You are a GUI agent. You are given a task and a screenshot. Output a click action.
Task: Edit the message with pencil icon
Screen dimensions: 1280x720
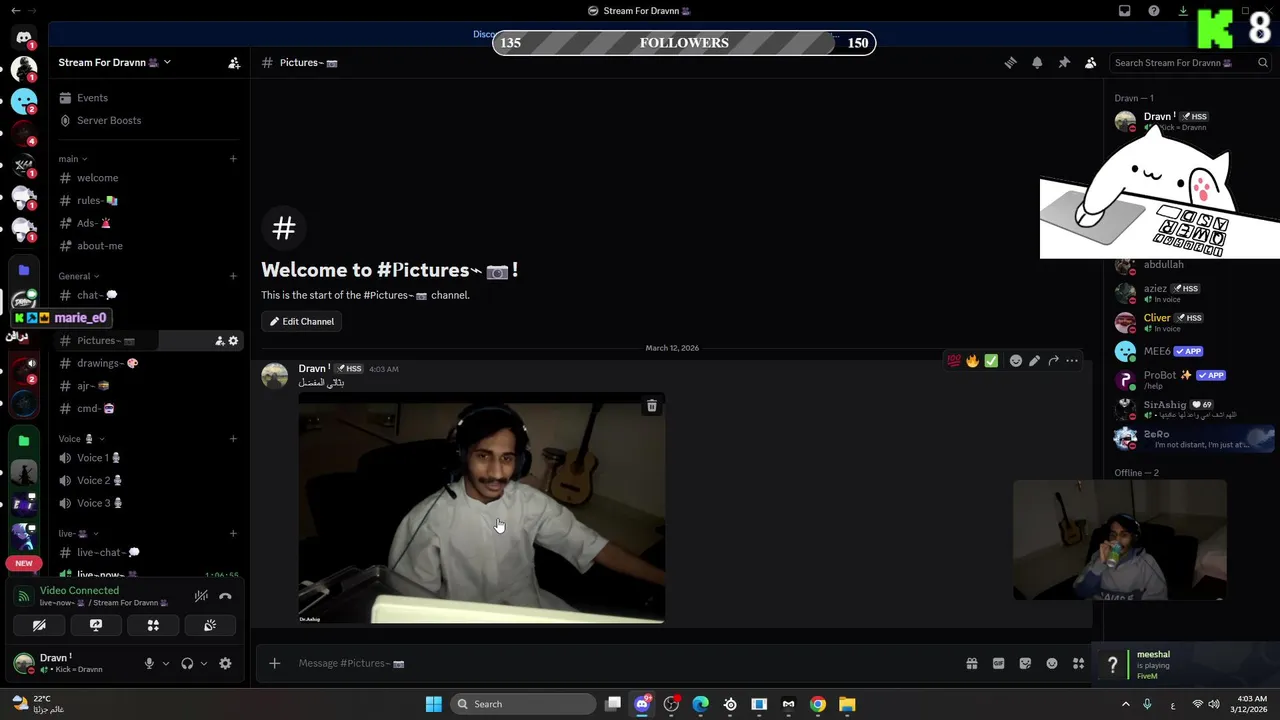[1035, 360]
